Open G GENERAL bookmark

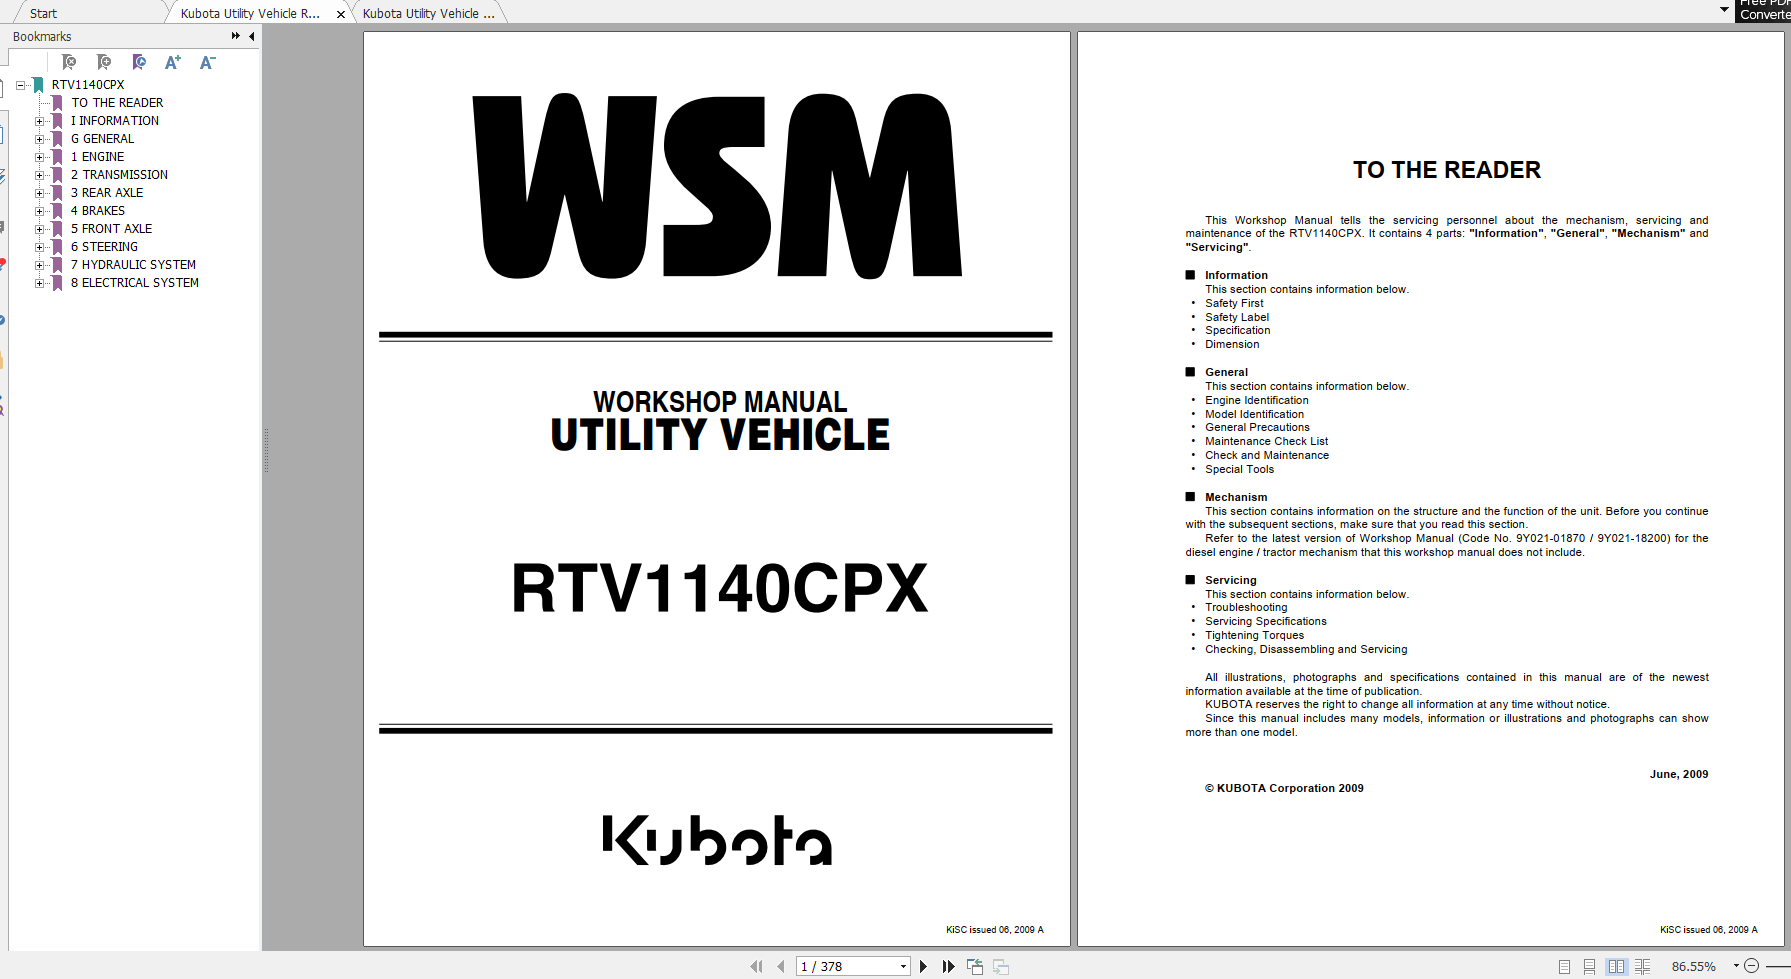tap(102, 139)
